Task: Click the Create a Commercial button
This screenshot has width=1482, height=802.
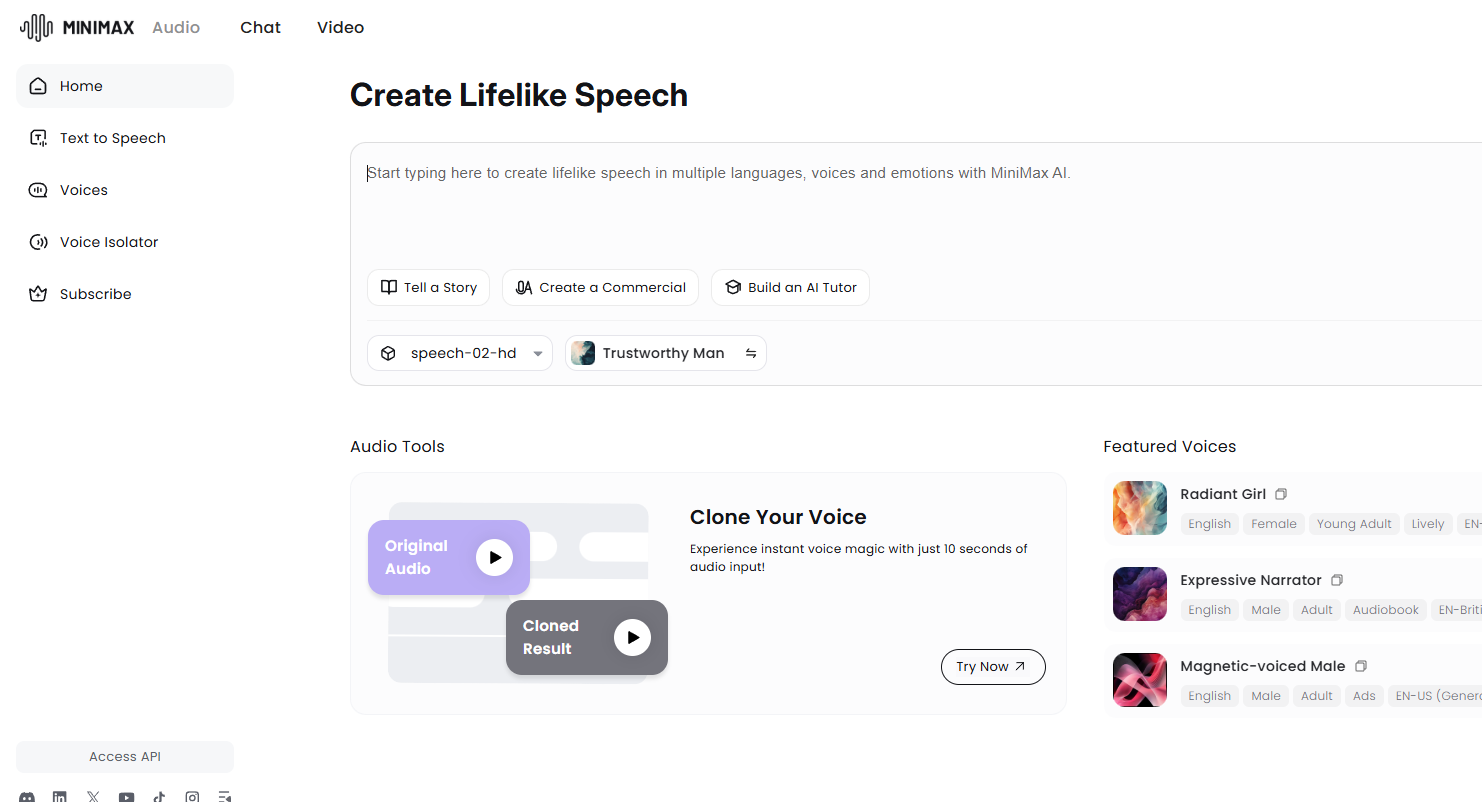Action: pos(600,288)
